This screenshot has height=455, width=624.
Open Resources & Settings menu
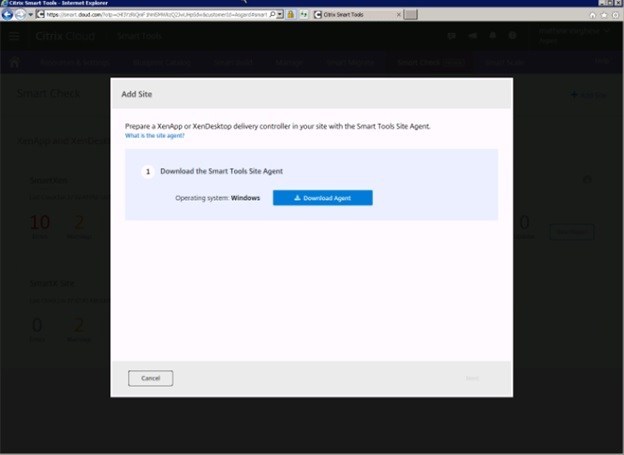(x=75, y=62)
